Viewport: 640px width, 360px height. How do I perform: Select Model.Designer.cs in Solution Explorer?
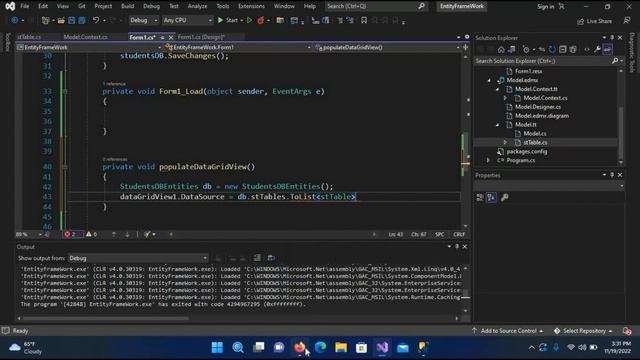[x=538, y=107]
